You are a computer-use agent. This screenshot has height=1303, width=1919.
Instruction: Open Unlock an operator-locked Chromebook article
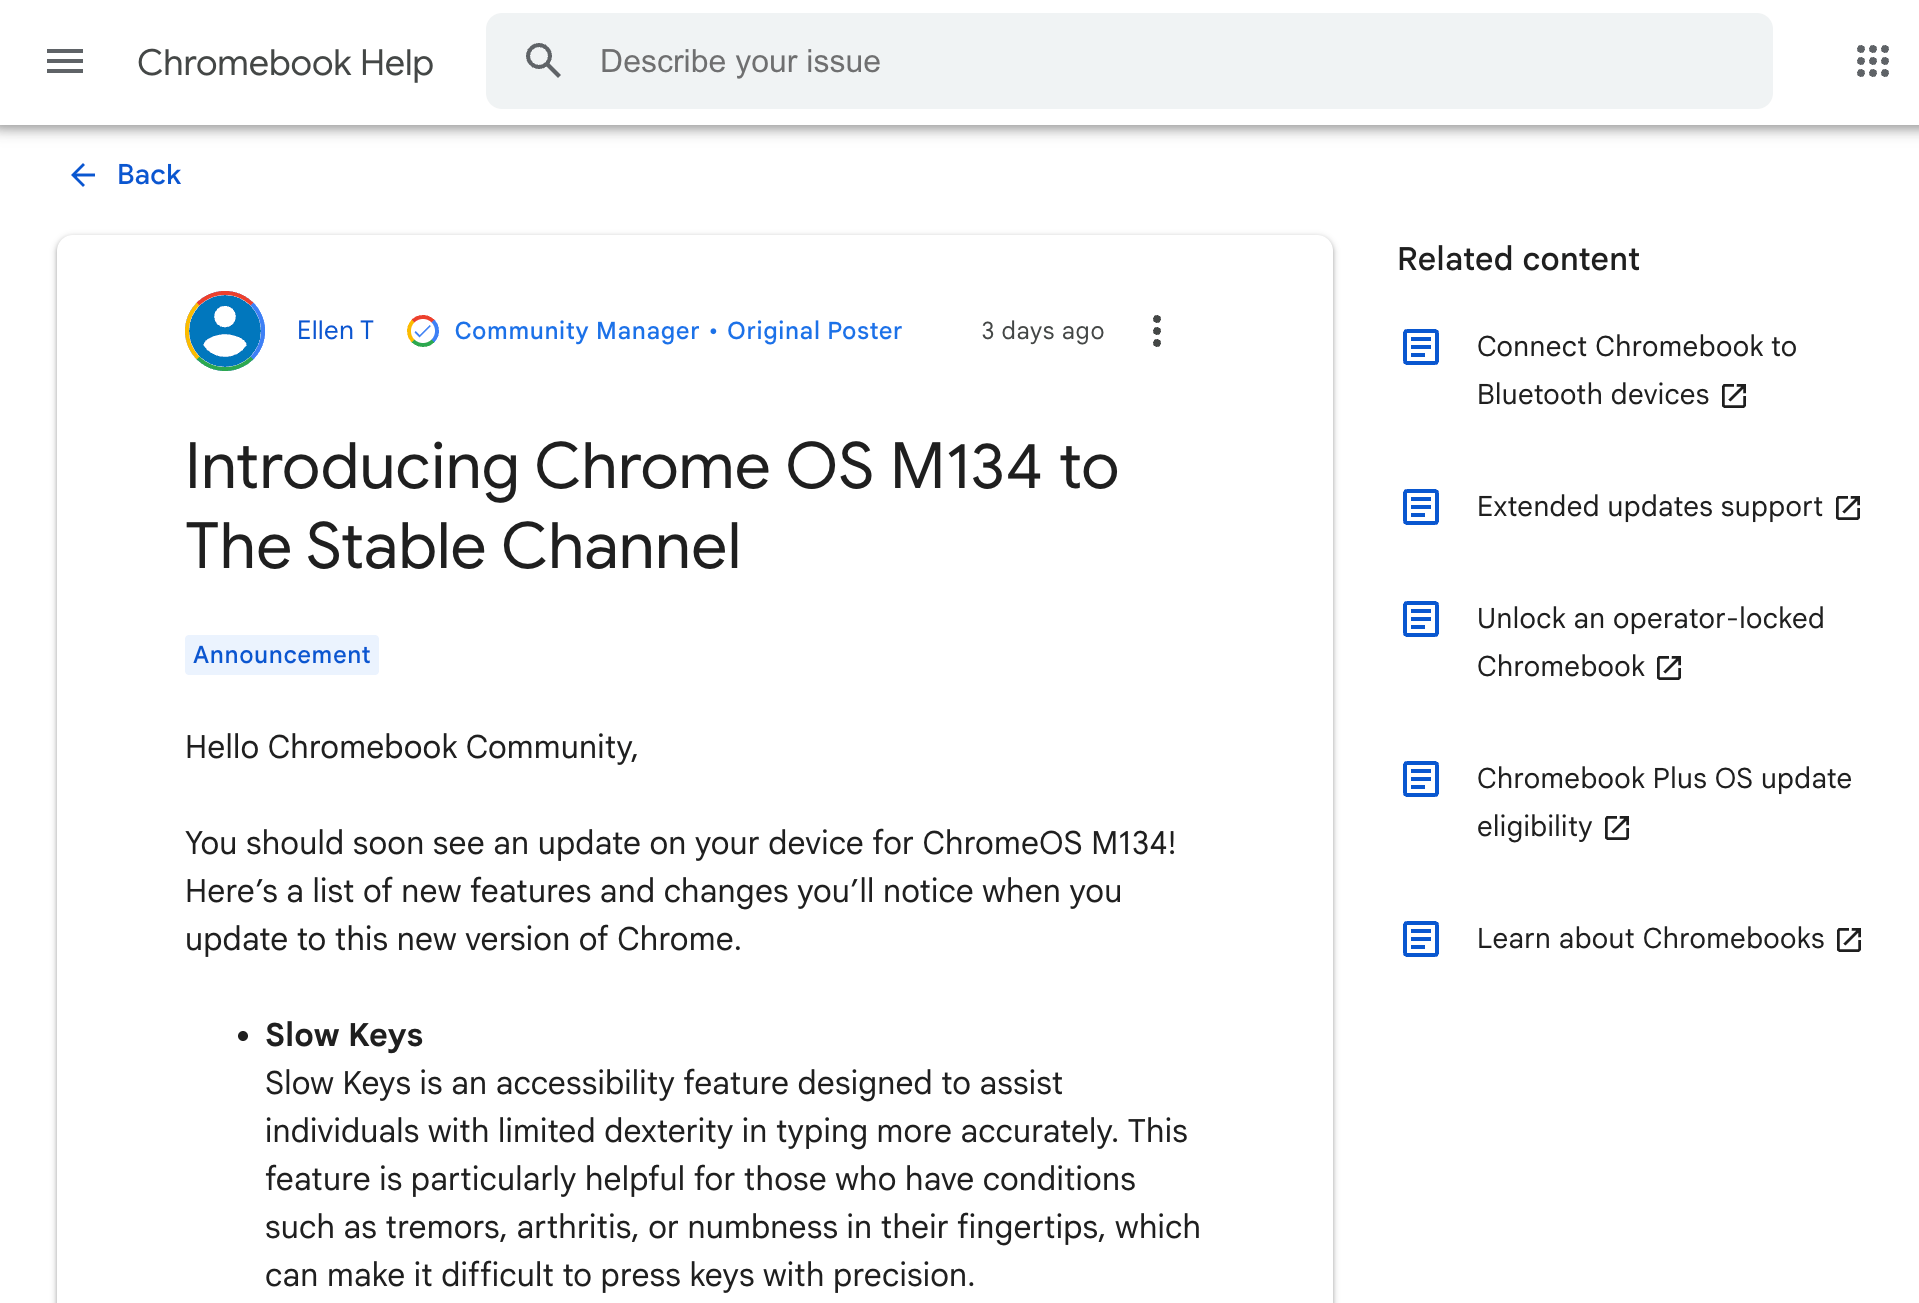(x=1650, y=641)
